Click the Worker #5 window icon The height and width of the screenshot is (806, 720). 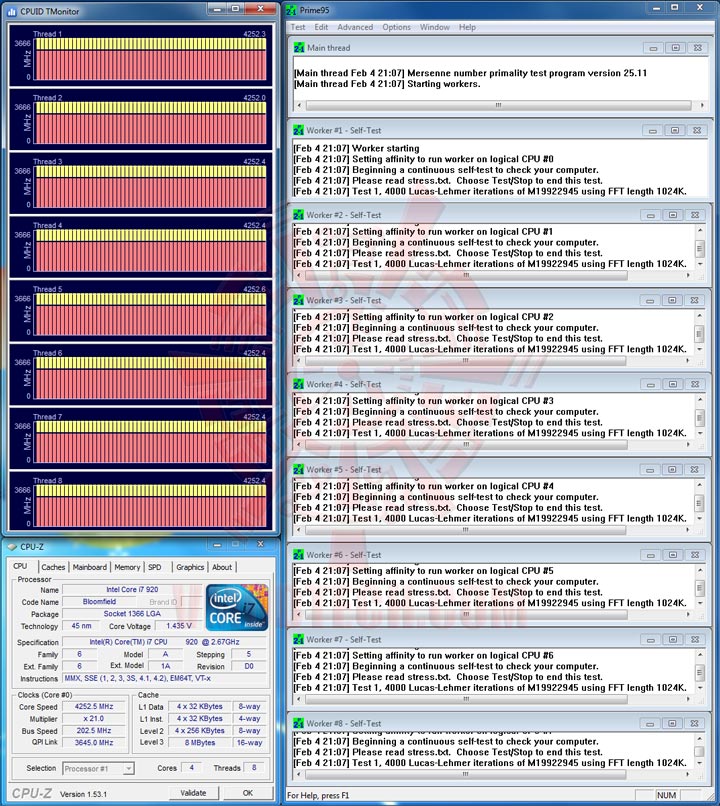299,470
